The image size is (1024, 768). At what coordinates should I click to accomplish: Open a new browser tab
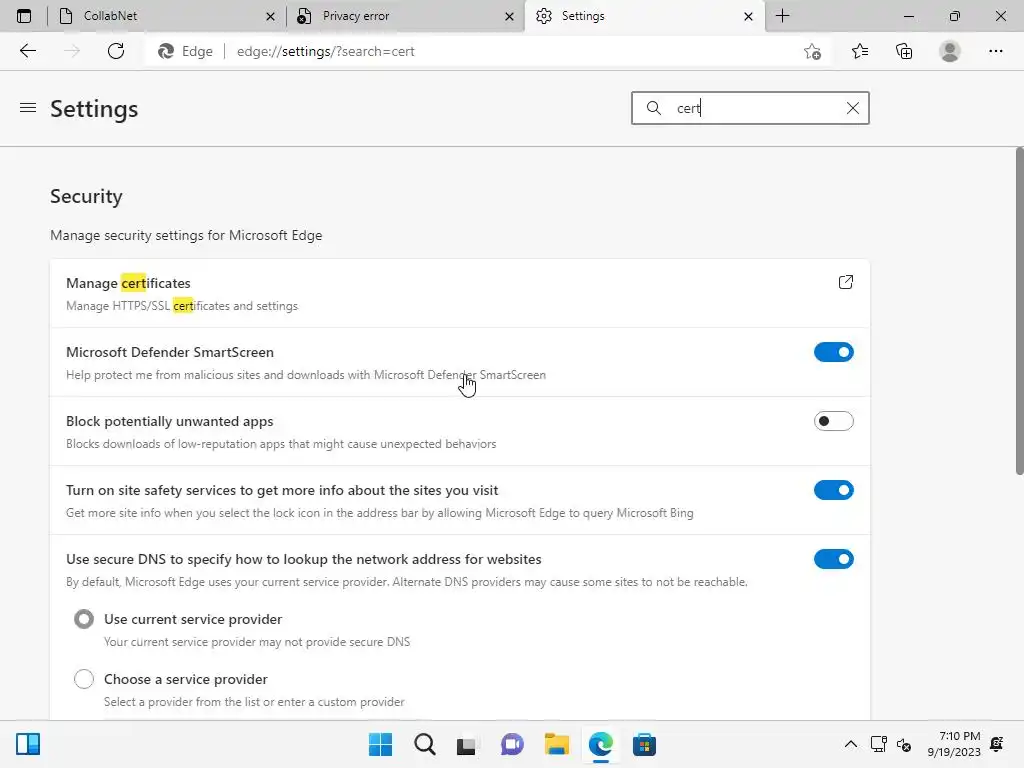(x=782, y=16)
